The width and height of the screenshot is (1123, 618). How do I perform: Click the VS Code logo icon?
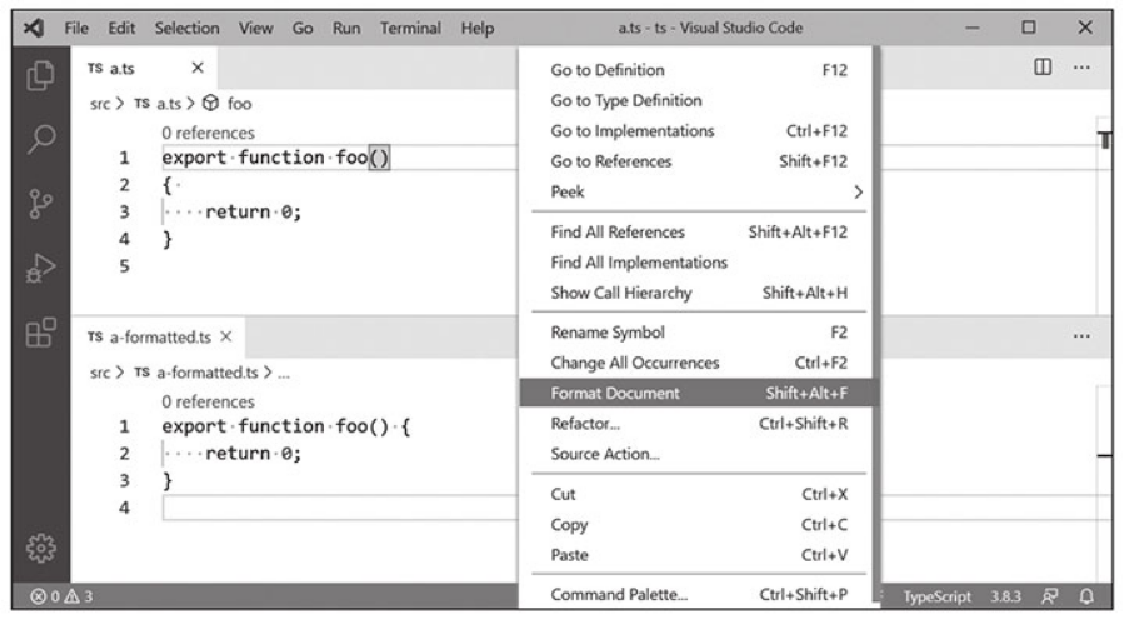tap(34, 28)
